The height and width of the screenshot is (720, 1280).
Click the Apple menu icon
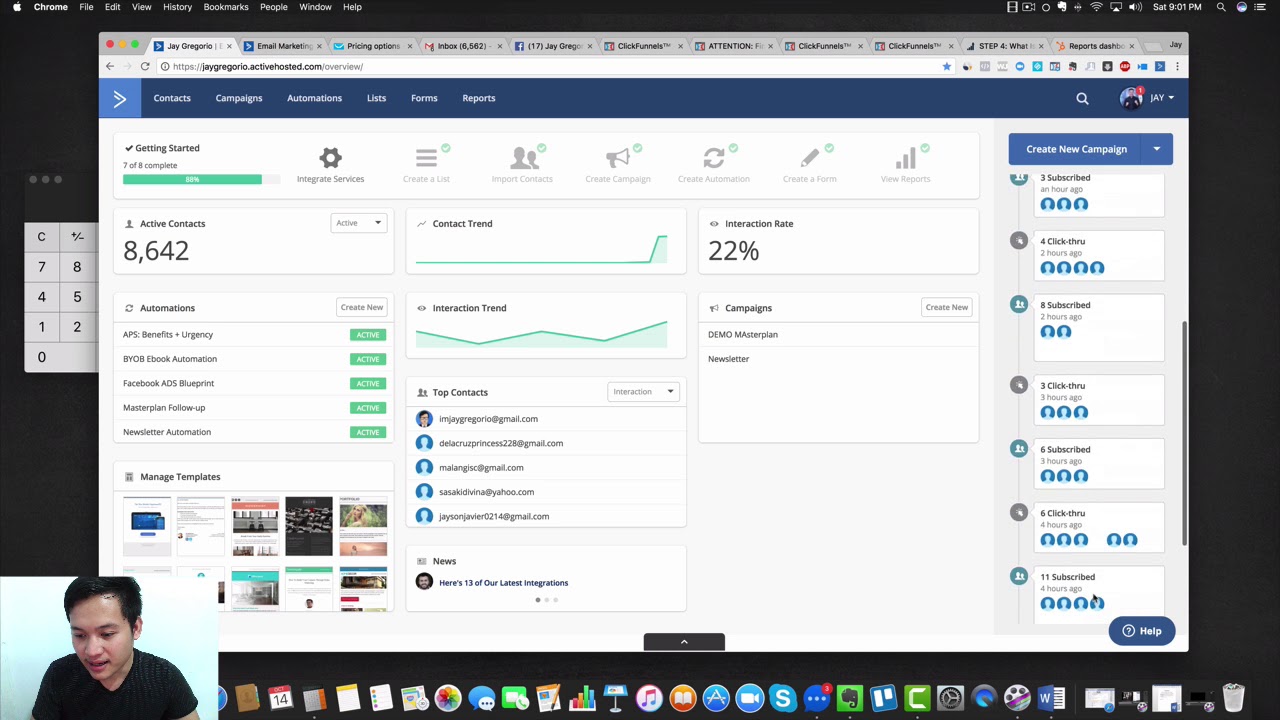17,7
